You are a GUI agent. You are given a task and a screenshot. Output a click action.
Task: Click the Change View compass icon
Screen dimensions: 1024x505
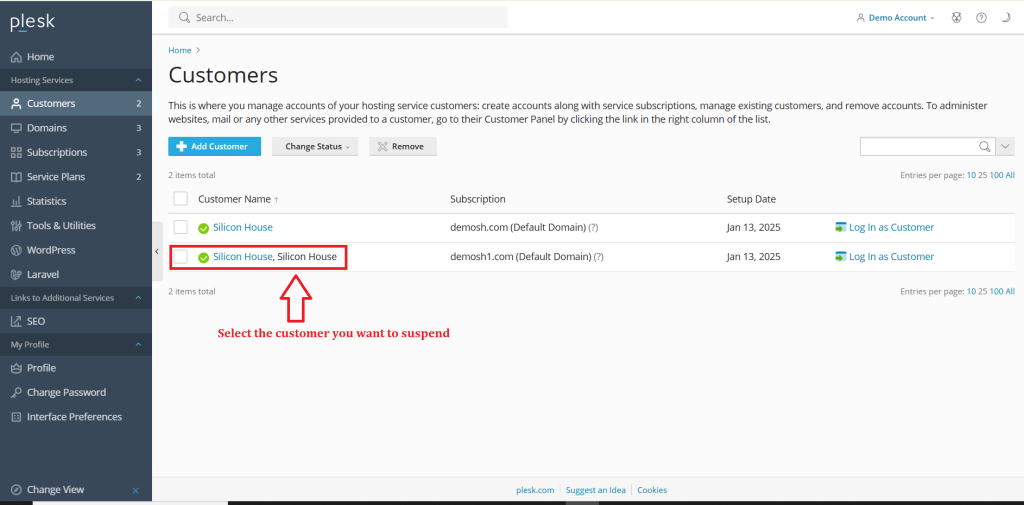click(x=16, y=489)
